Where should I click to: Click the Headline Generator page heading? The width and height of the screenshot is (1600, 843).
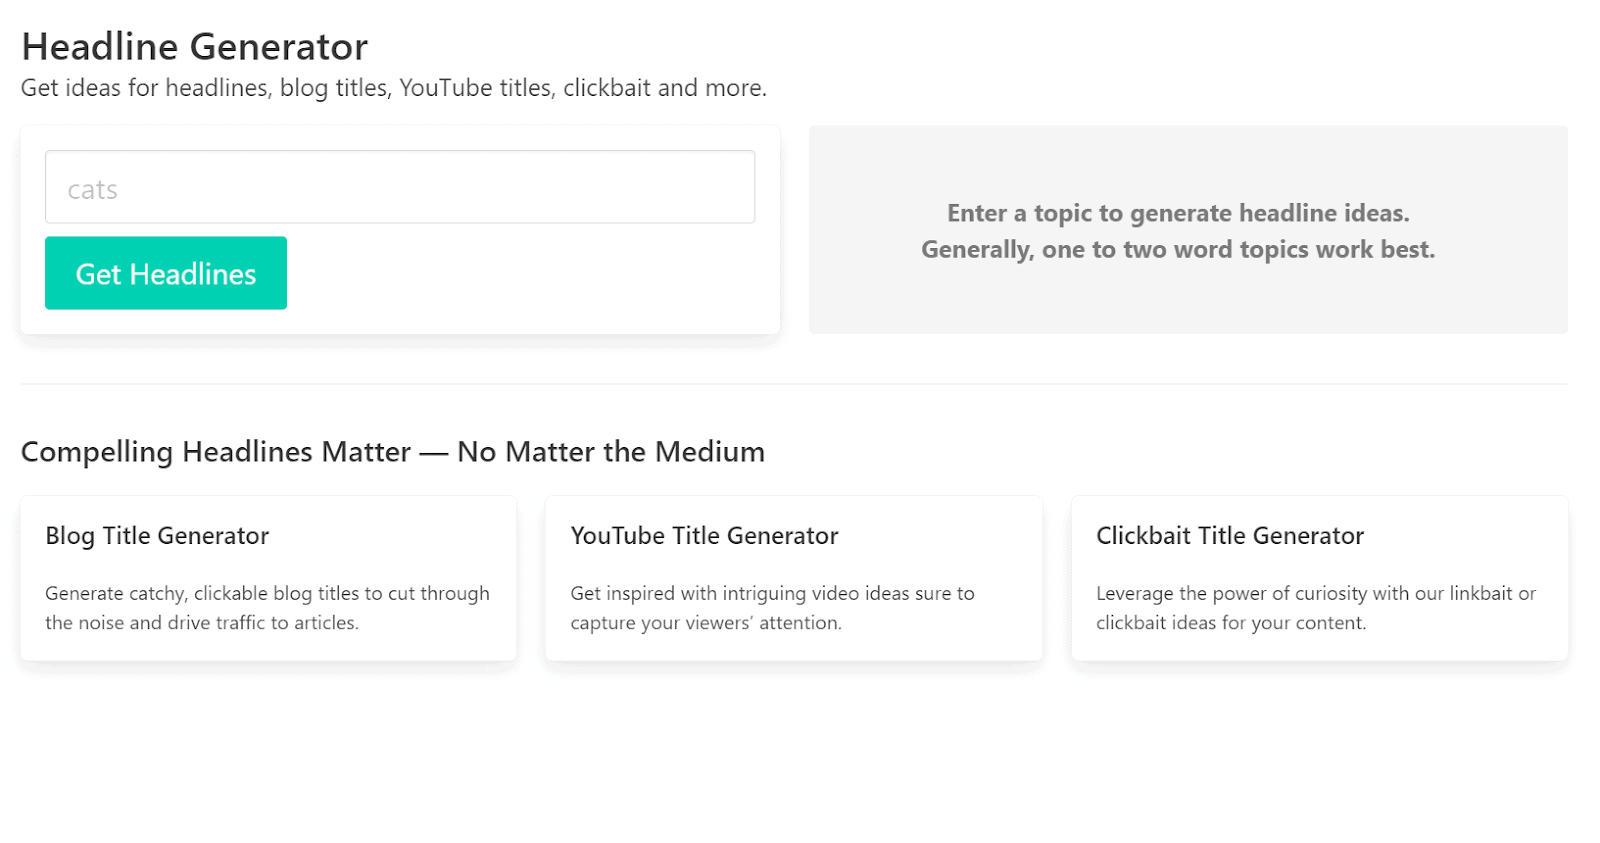[195, 47]
